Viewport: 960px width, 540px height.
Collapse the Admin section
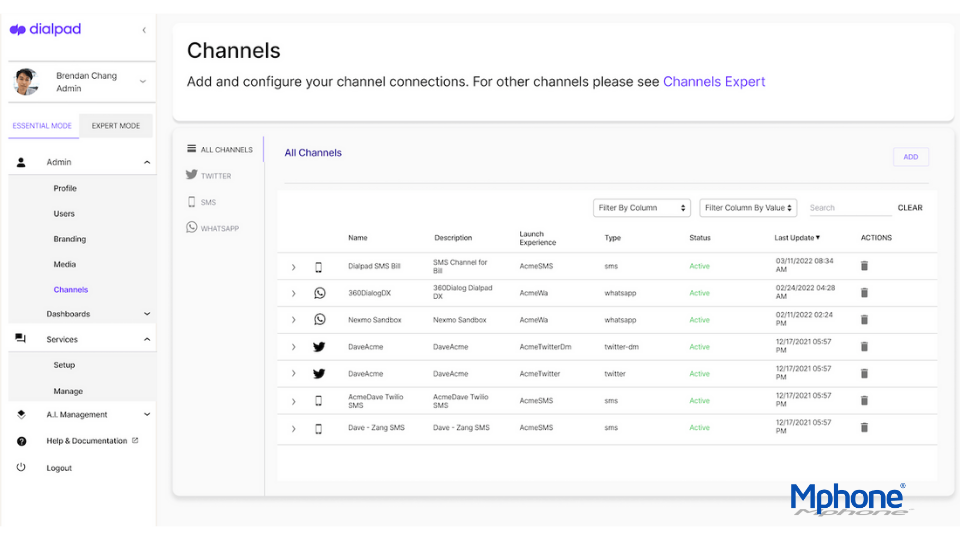click(147, 162)
